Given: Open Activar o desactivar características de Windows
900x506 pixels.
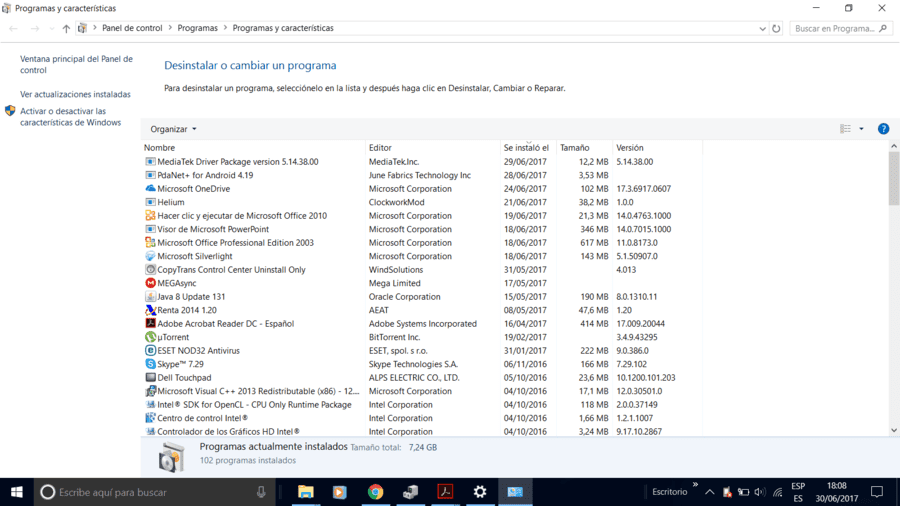Looking at the screenshot, I should (71, 116).
